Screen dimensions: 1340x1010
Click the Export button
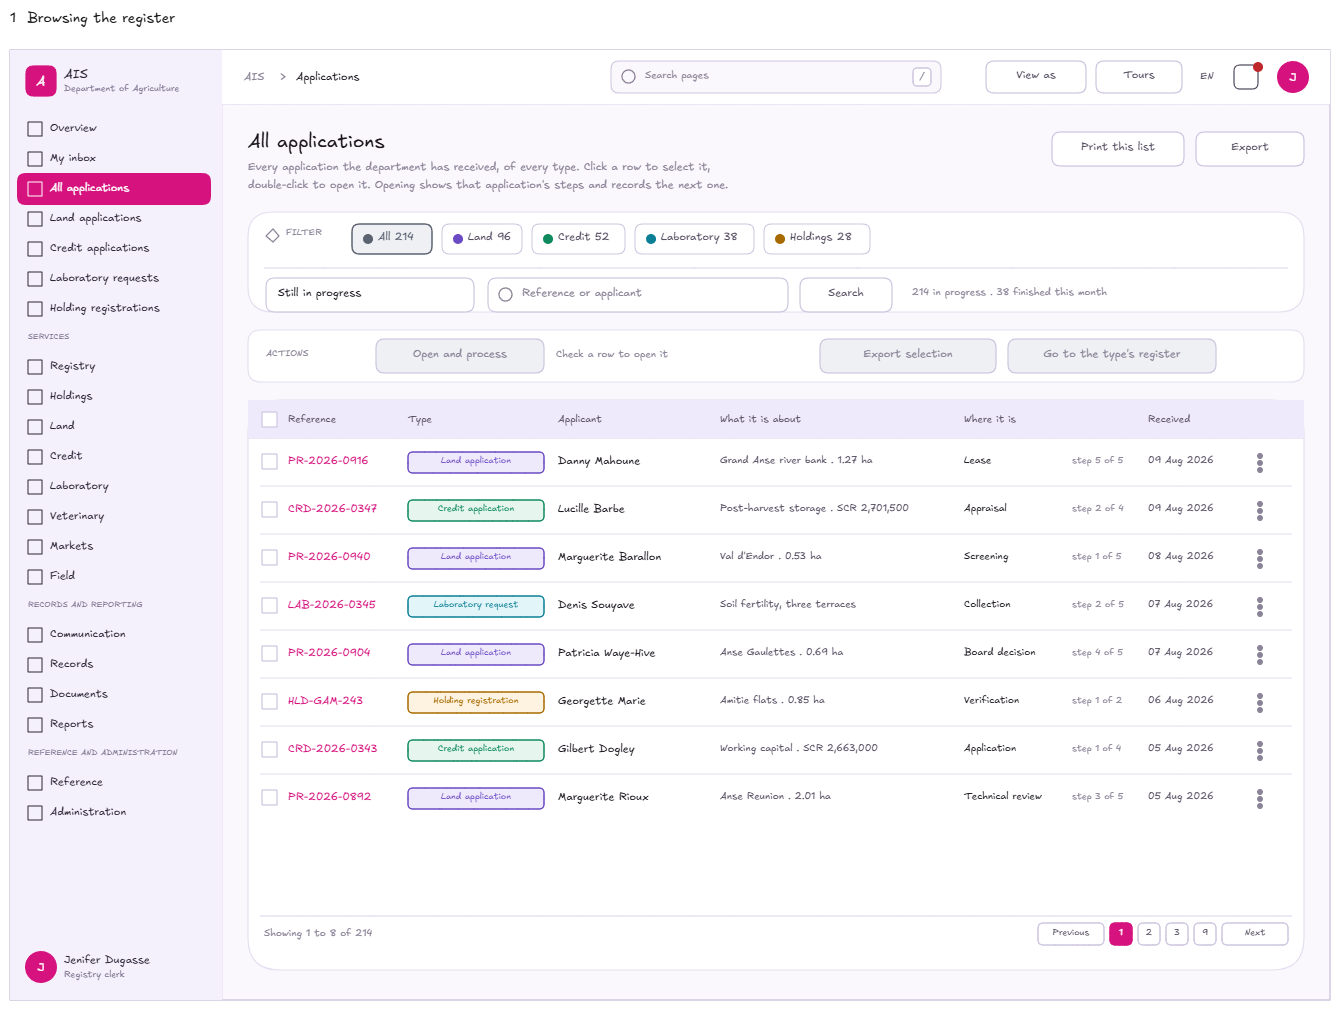point(1250,148)
